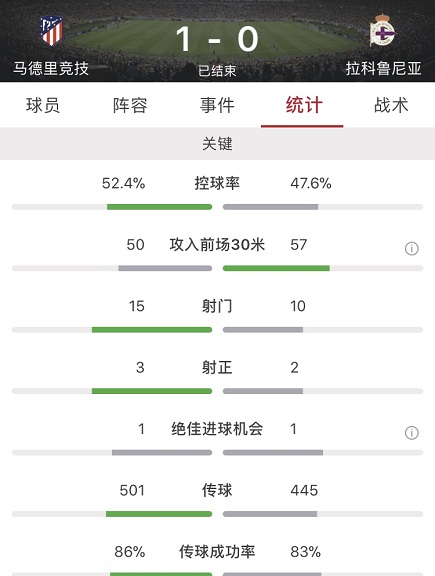The image size is (435, 576).
Task: Switch to the 阵容 tab
Action: (x=130, y=105)
